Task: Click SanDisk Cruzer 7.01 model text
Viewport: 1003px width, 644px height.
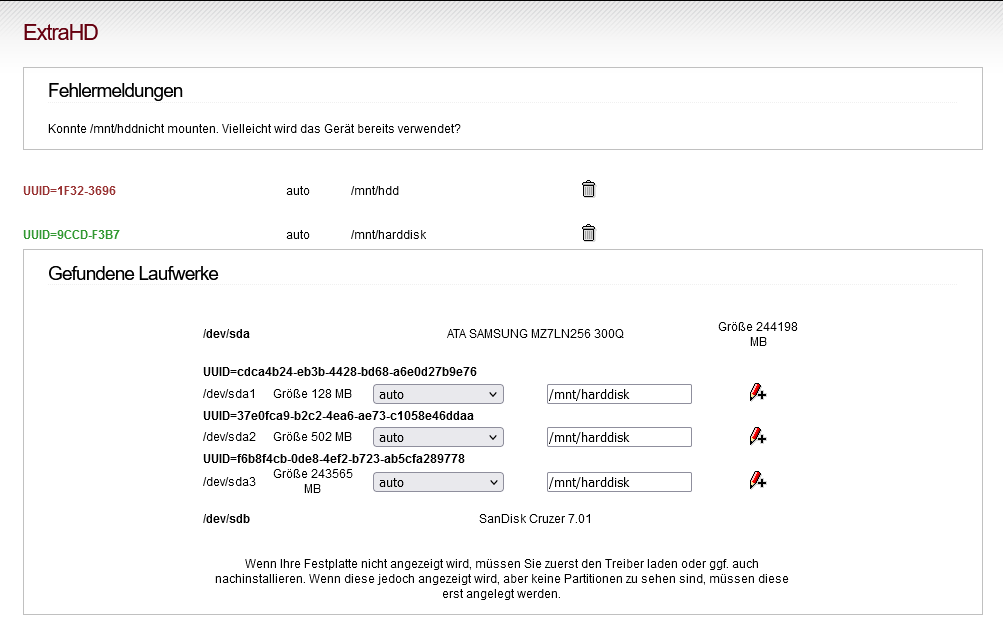Action: tap(535, 519)
